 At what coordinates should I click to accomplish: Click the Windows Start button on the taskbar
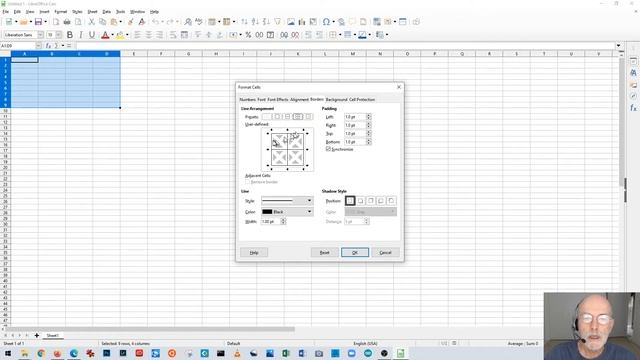tap(8, 353)
